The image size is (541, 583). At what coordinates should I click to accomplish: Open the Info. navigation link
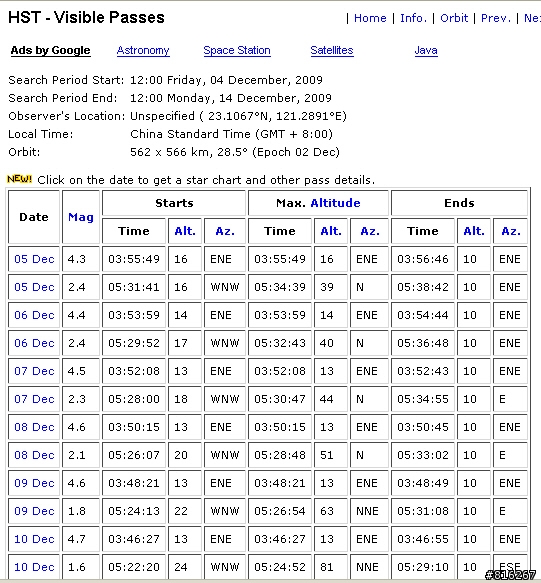tap(413, 18)
